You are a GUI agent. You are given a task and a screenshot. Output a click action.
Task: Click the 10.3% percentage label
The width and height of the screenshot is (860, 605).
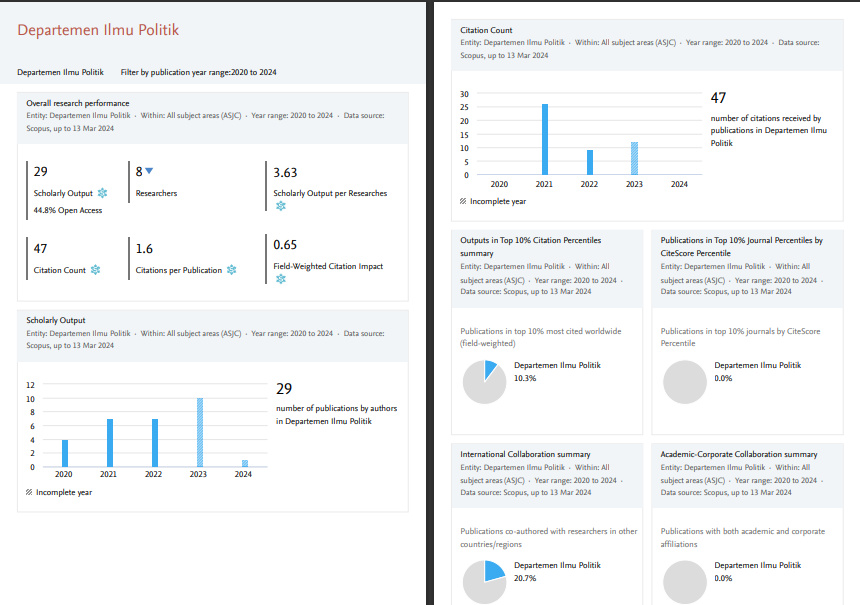pos(525,378)
